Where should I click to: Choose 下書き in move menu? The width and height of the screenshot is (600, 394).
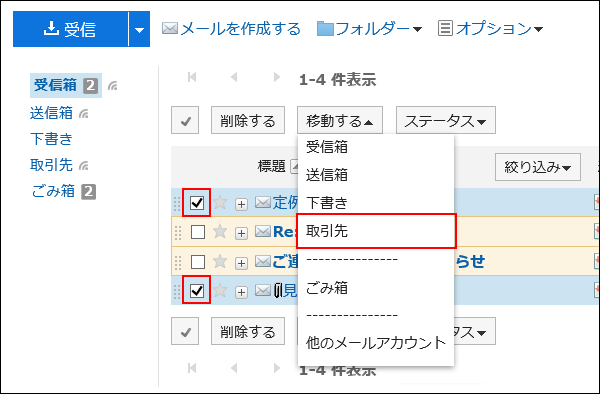[376, 203]
